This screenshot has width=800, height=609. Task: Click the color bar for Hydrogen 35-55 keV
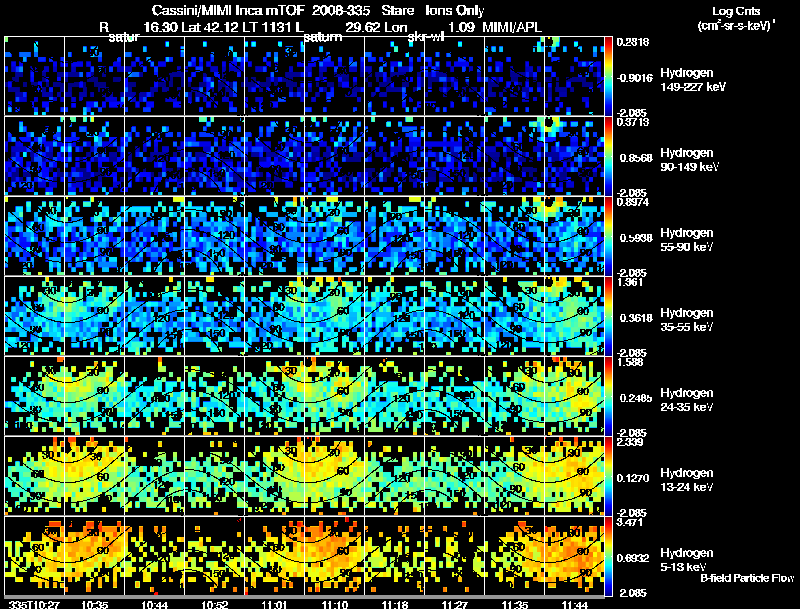tap(608, 316)
